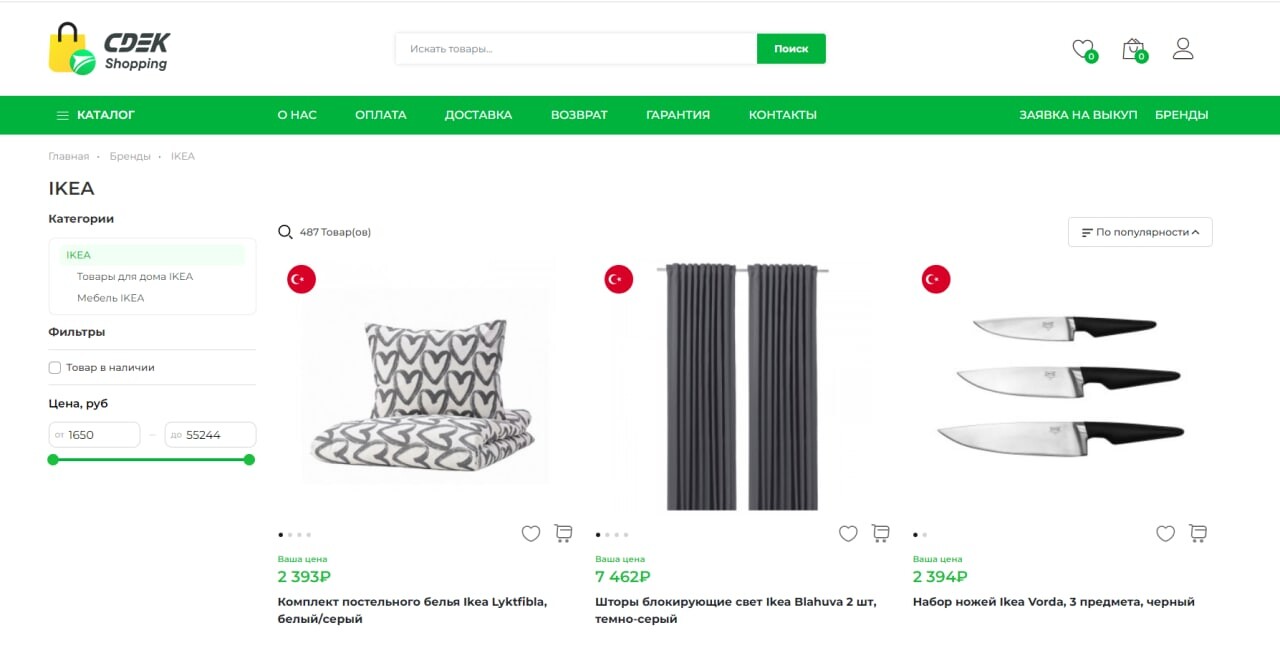
Task: Open the user account profile icon
Action: coord(1183,48)
